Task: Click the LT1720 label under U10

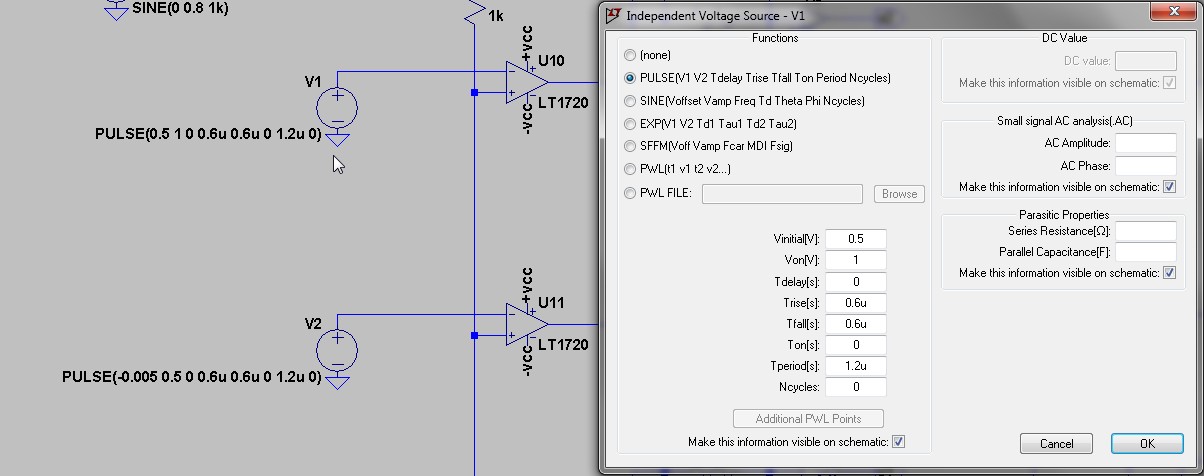Action: [563, 102]
